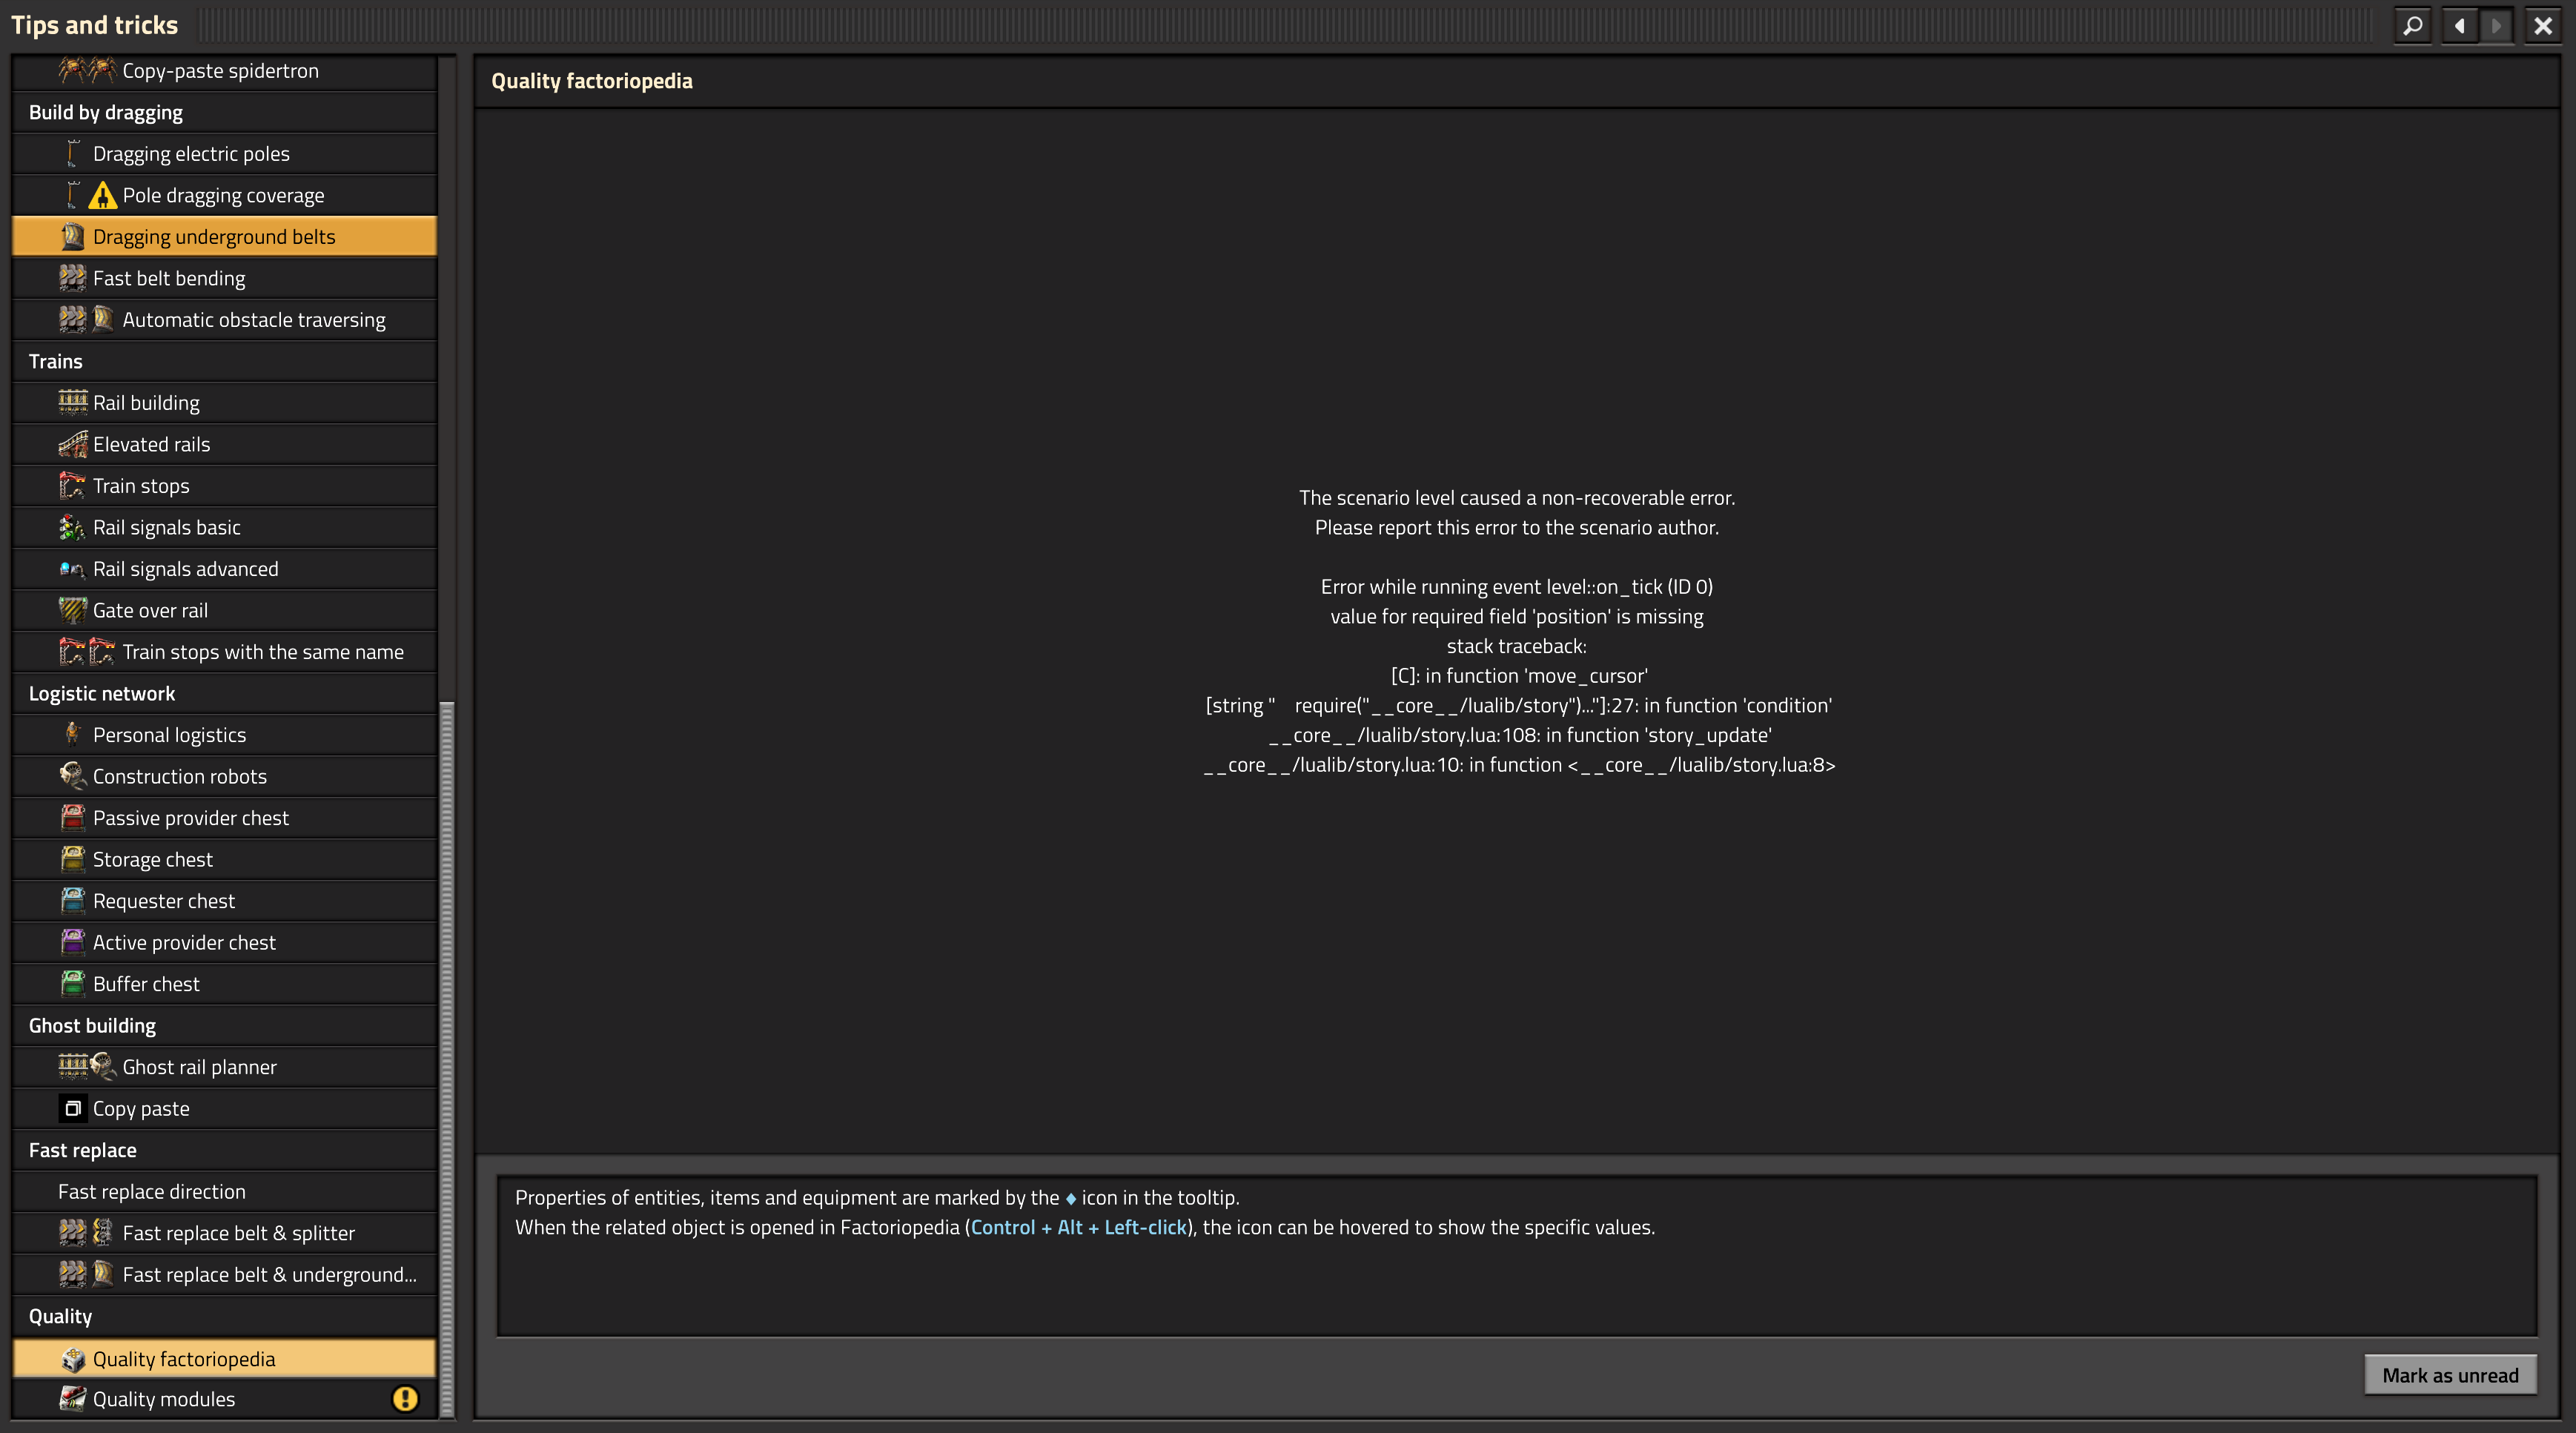
Task: Close the Tips and tricks window
Action: [2543, 25]
